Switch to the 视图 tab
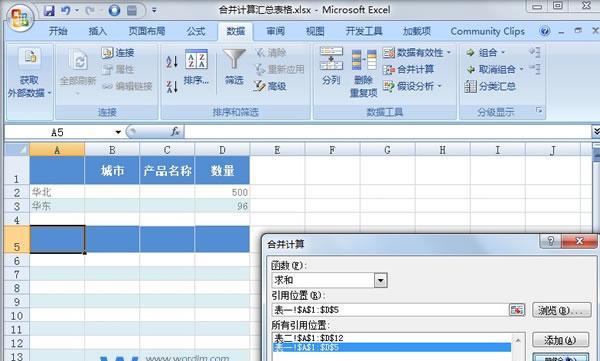This screenshot has height=361, width=600. [x=315, y=31]
